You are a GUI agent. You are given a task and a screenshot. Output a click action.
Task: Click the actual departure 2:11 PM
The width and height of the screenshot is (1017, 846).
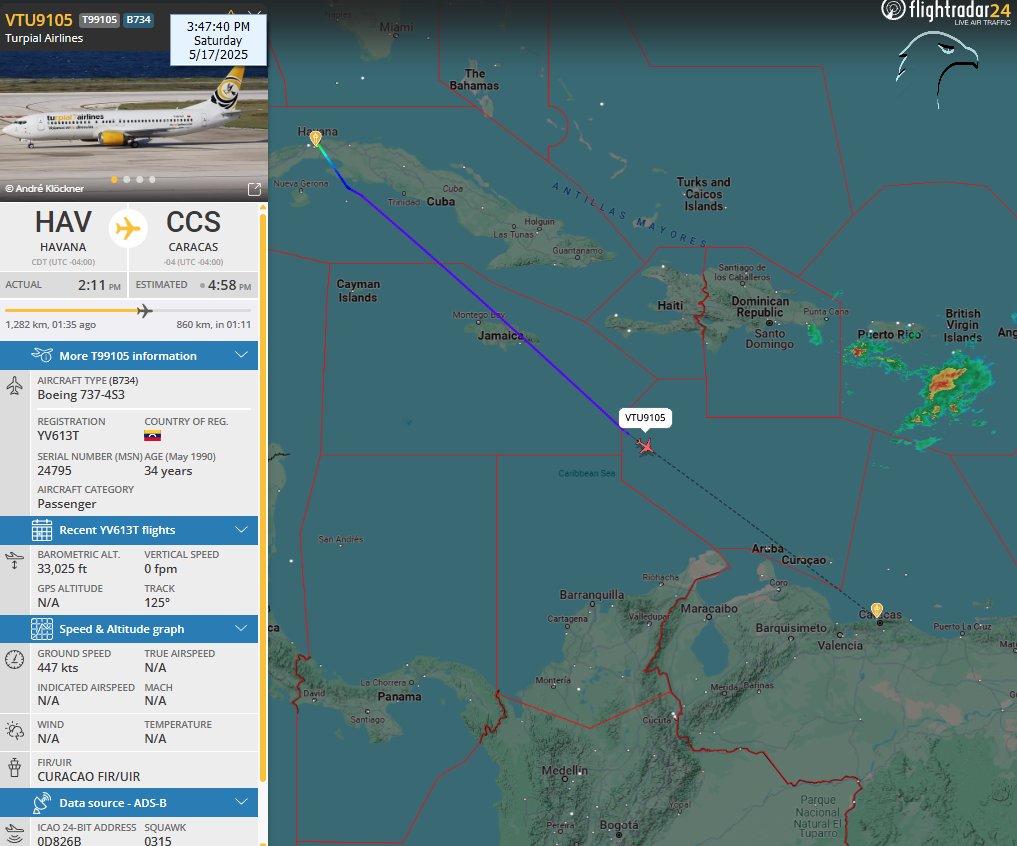(x=99, y=285)
